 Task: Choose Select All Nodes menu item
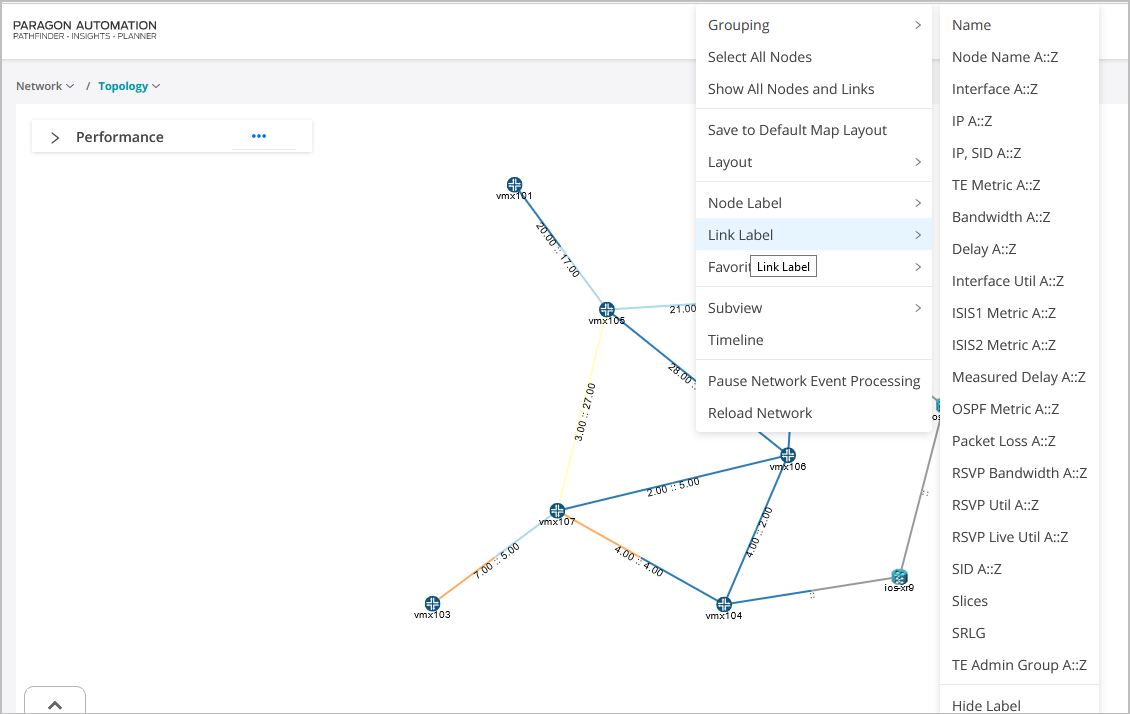click(760, 57)
